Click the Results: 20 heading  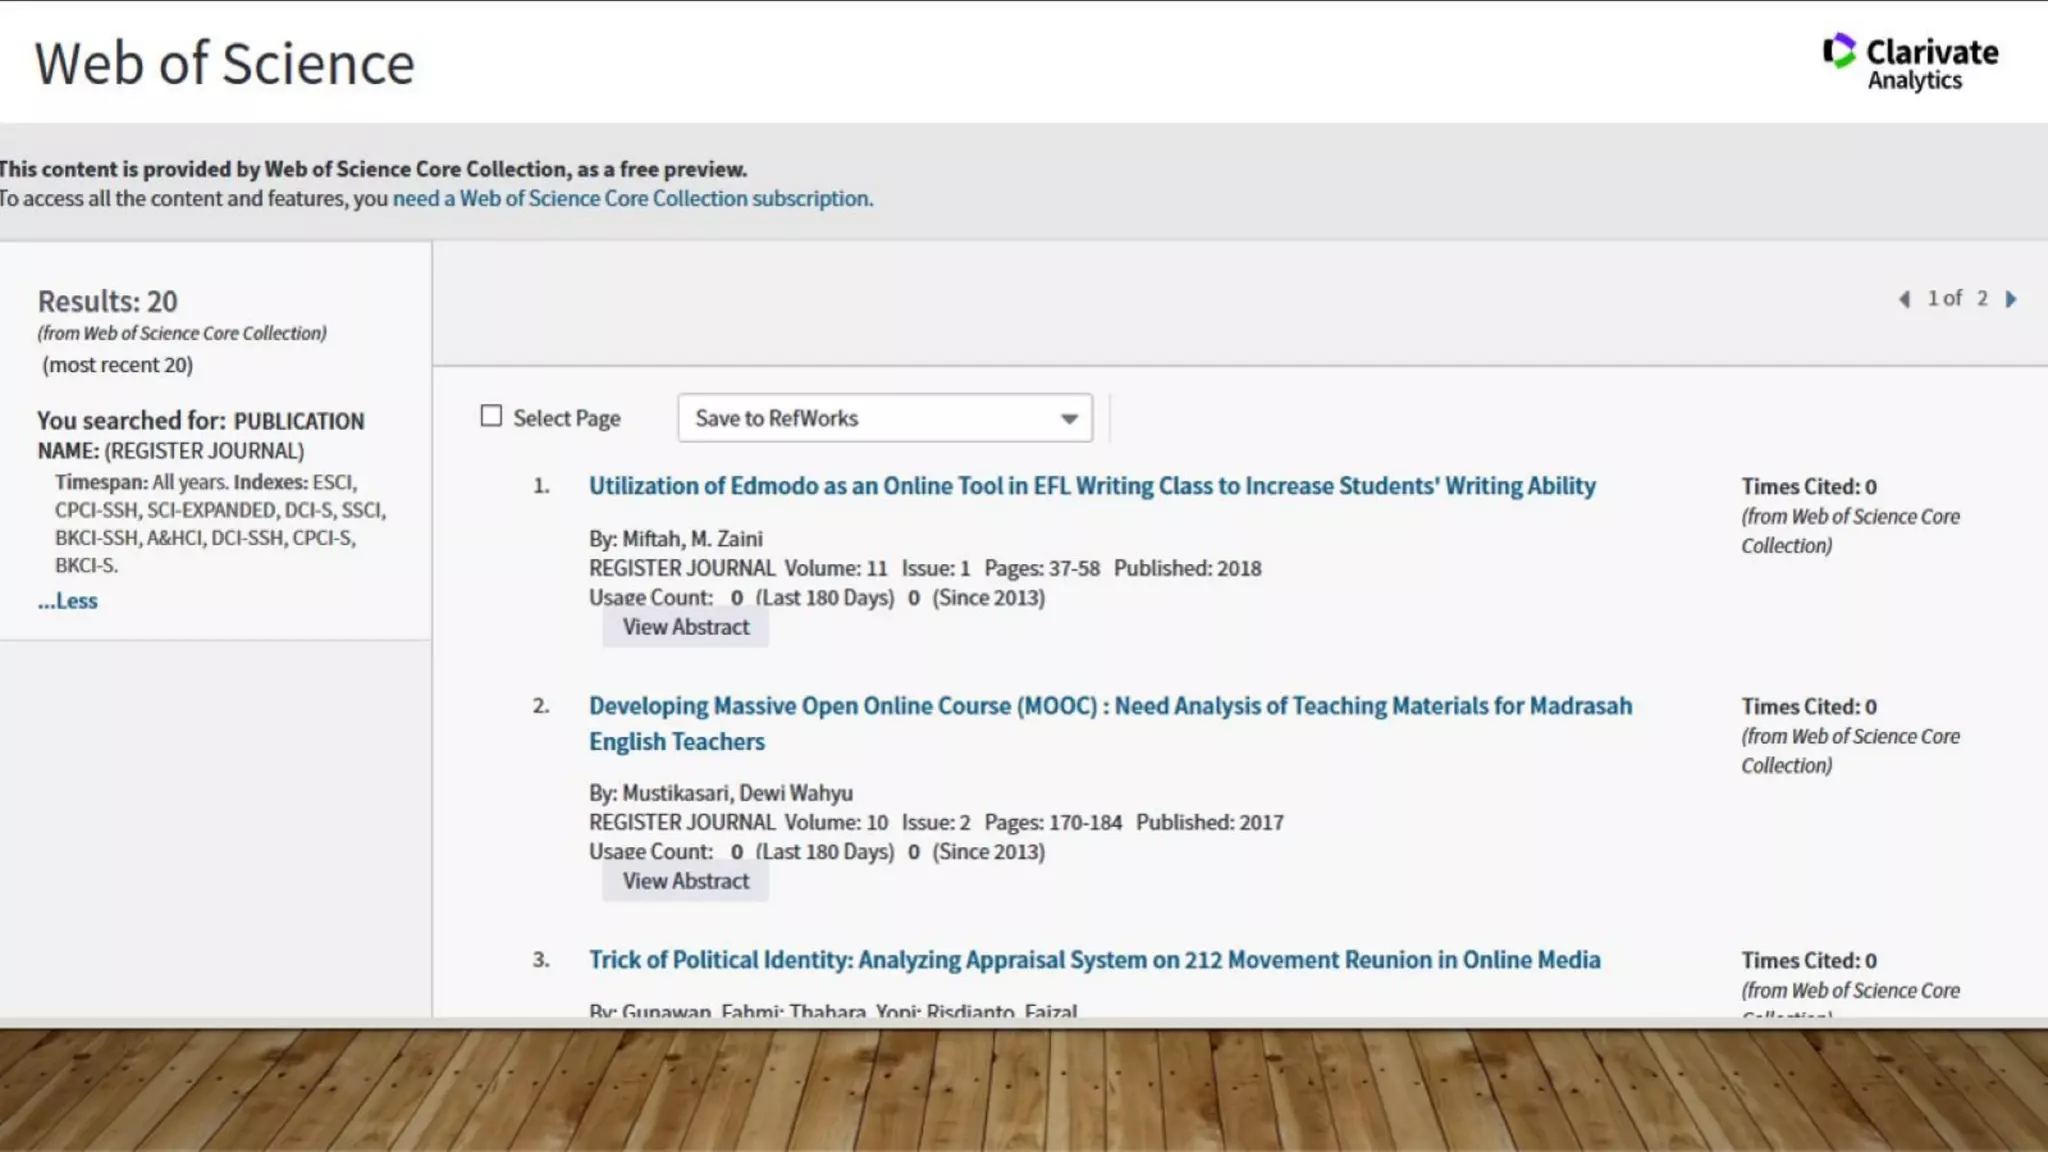point(108,301)
